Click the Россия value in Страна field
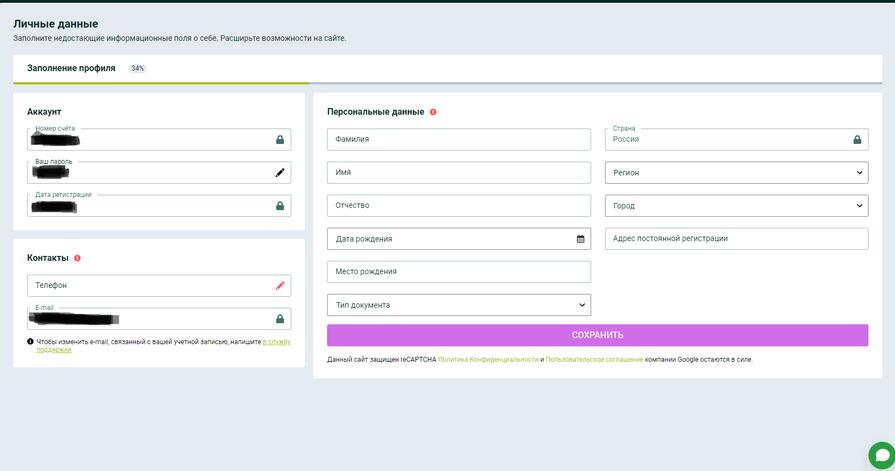This screenshot has width=895, height=471. 626,139
